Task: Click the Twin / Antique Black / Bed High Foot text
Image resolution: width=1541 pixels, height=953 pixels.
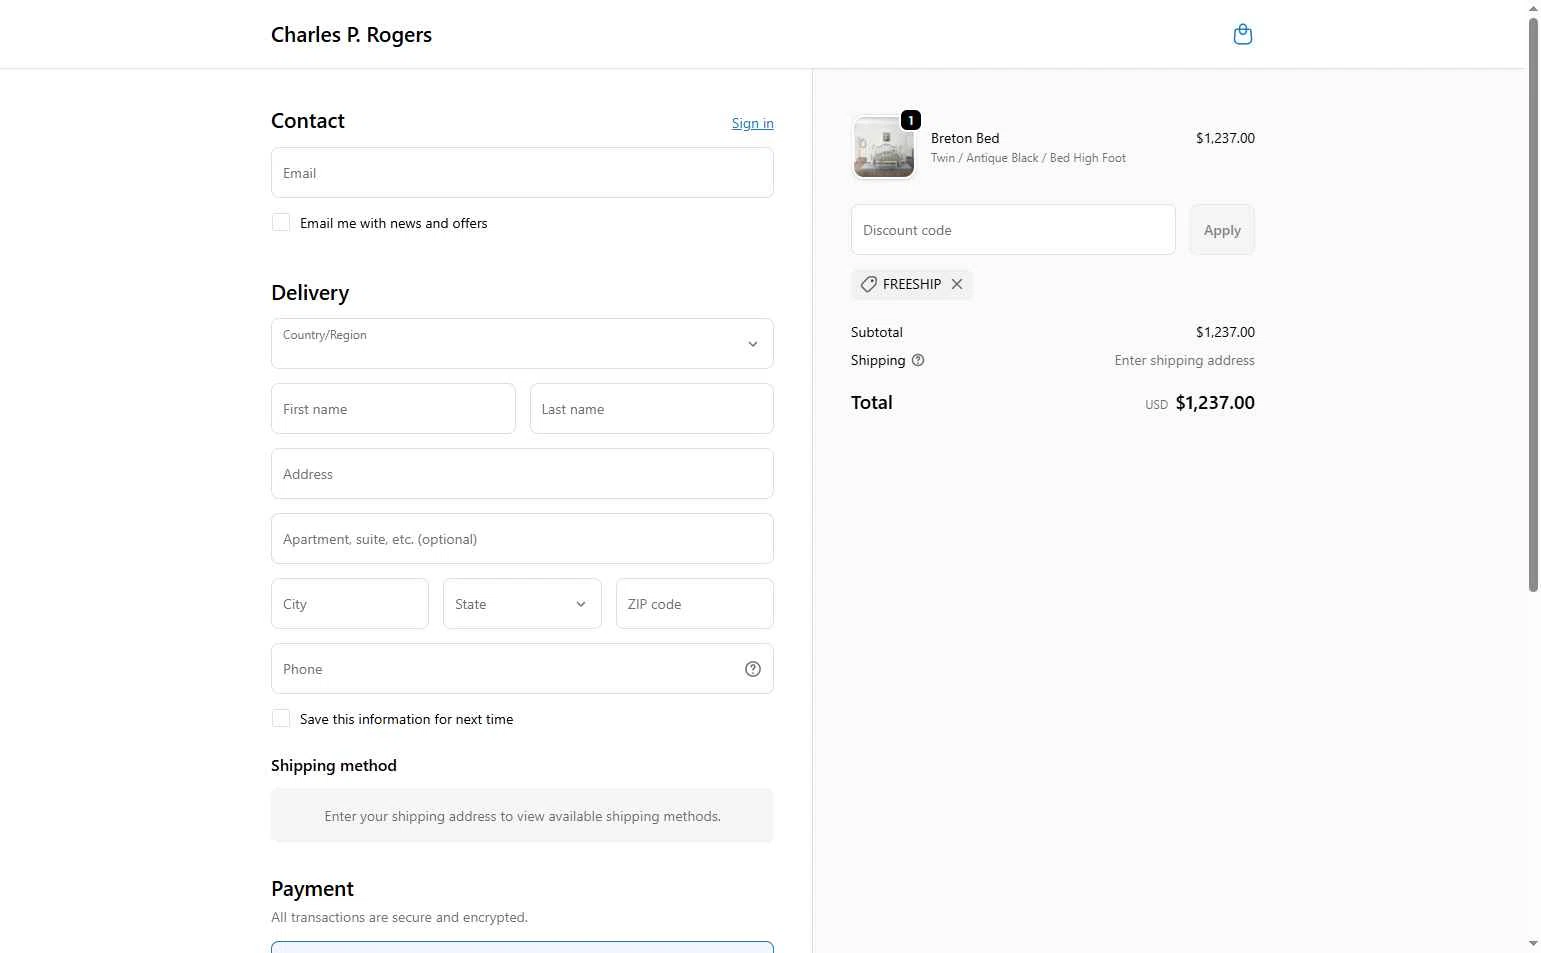Action: [x=1028, y=158]
